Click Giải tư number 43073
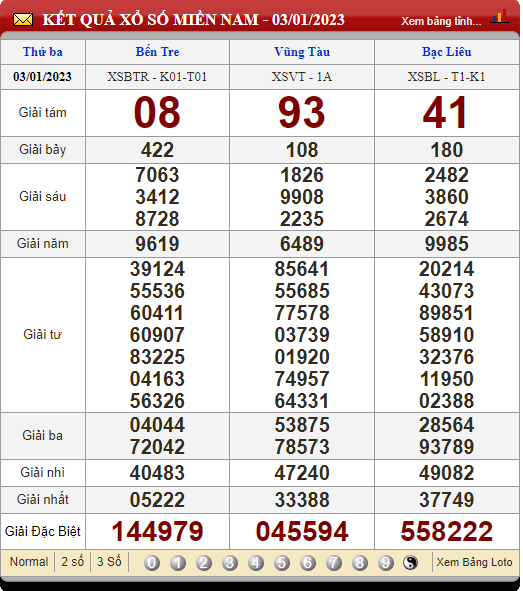This screenshot has width=523, height=591. pos(447,291)
